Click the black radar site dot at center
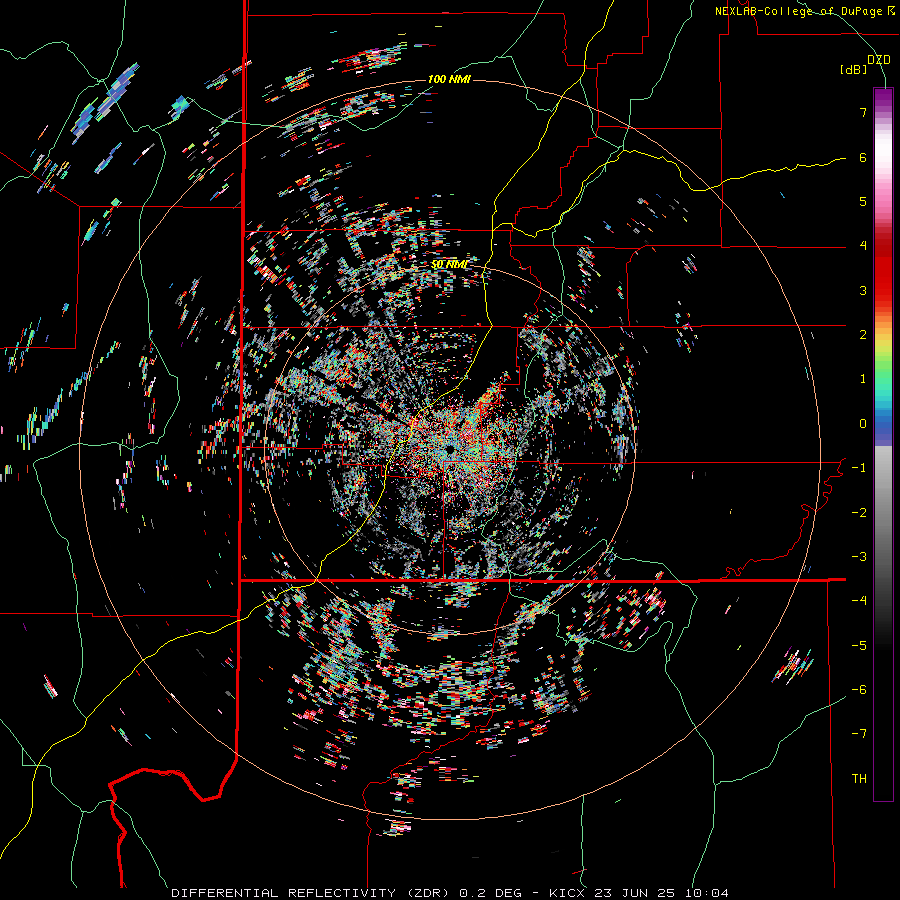Viewport: 900px width, 900px height. point(449,449)
